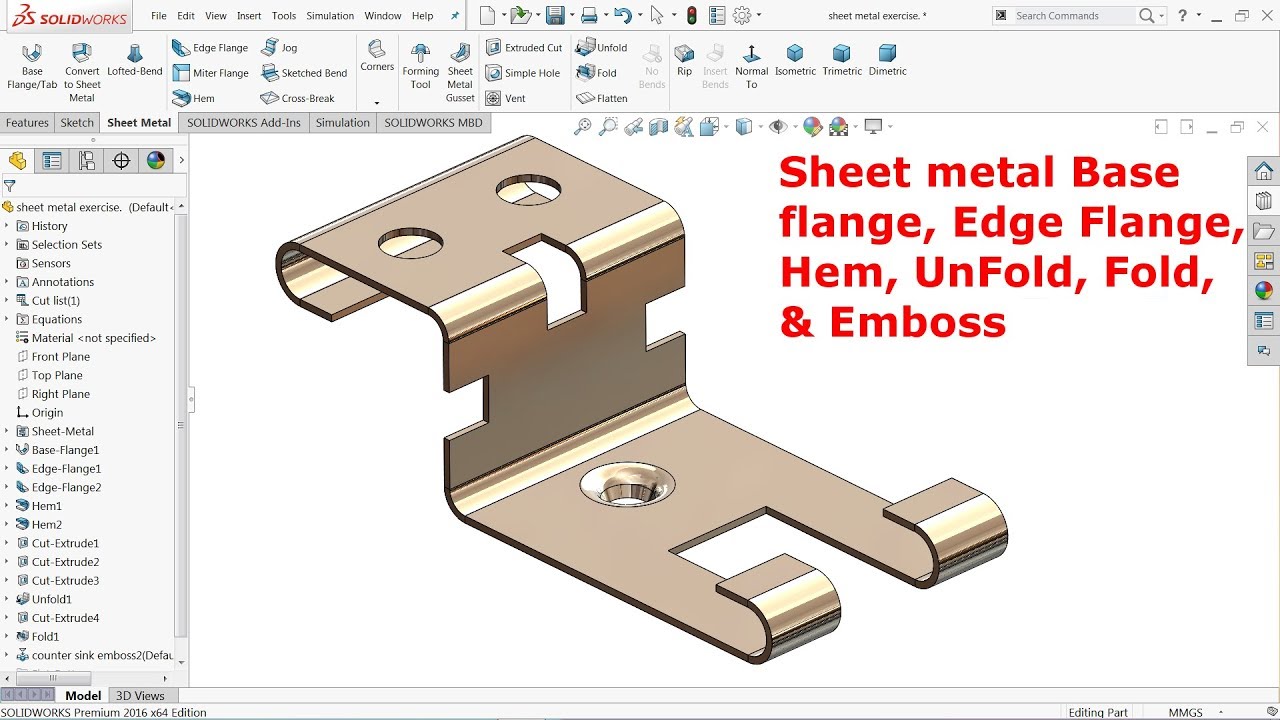Screen dimensions: 1280x720
Task: Open SOLIDWORKS Resources home pane
Action: (1264, 171)
